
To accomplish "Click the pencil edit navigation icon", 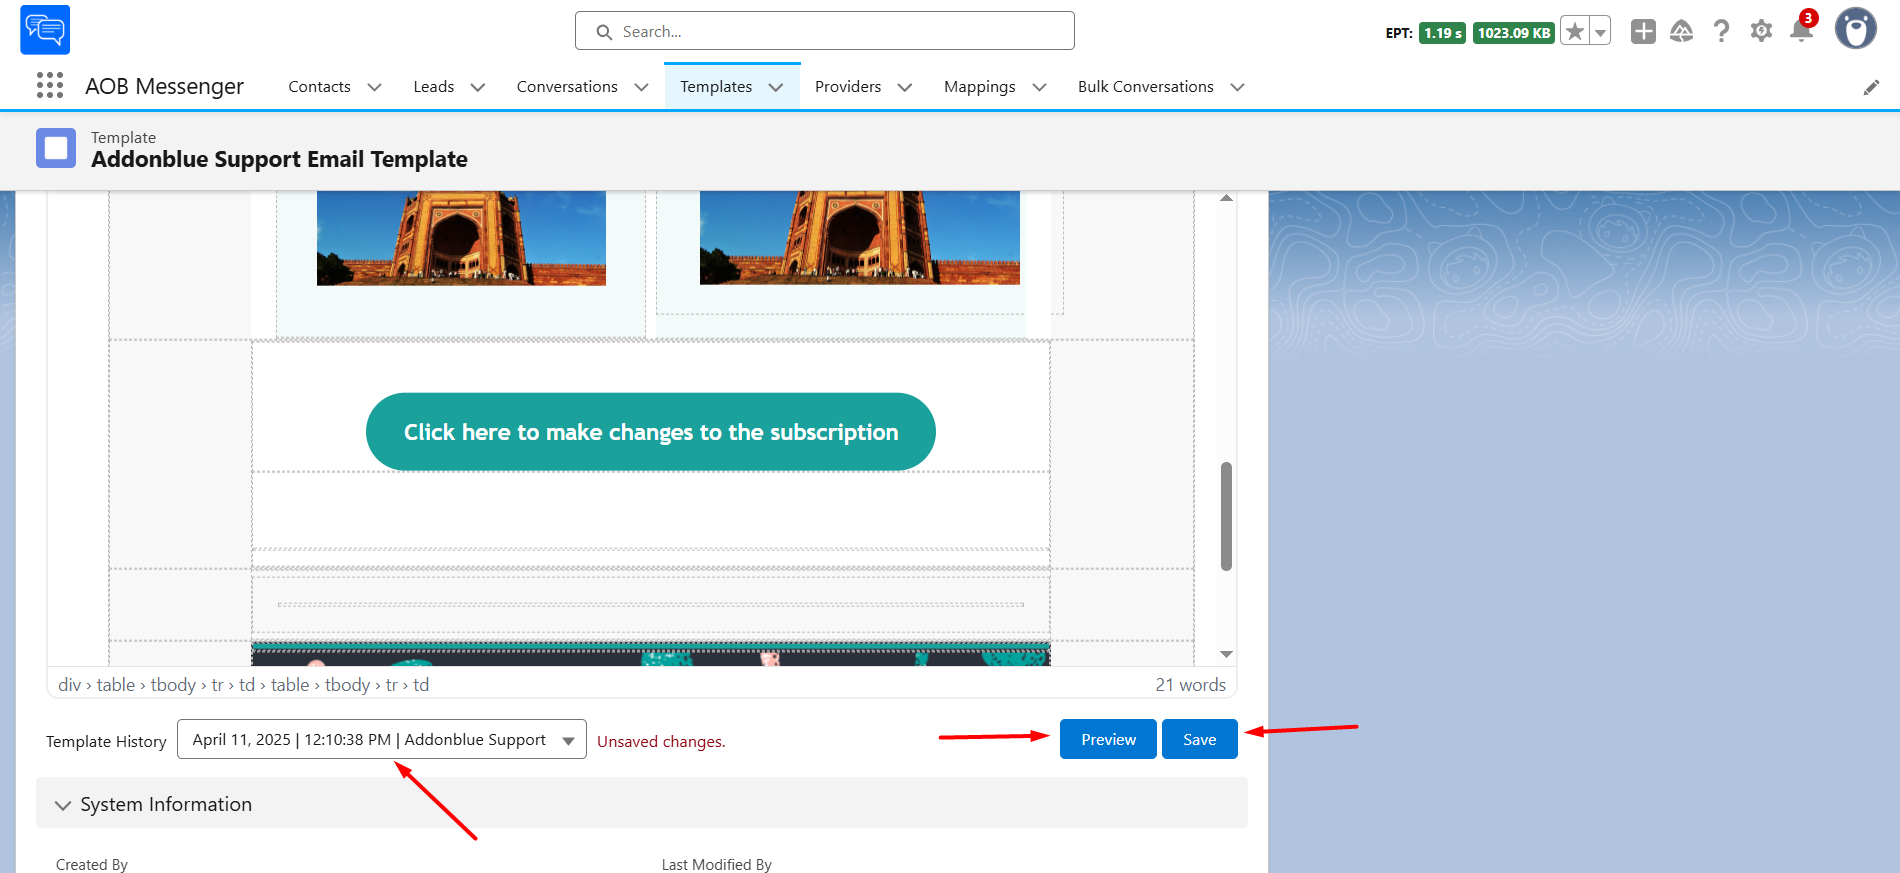I will 1871,88.
